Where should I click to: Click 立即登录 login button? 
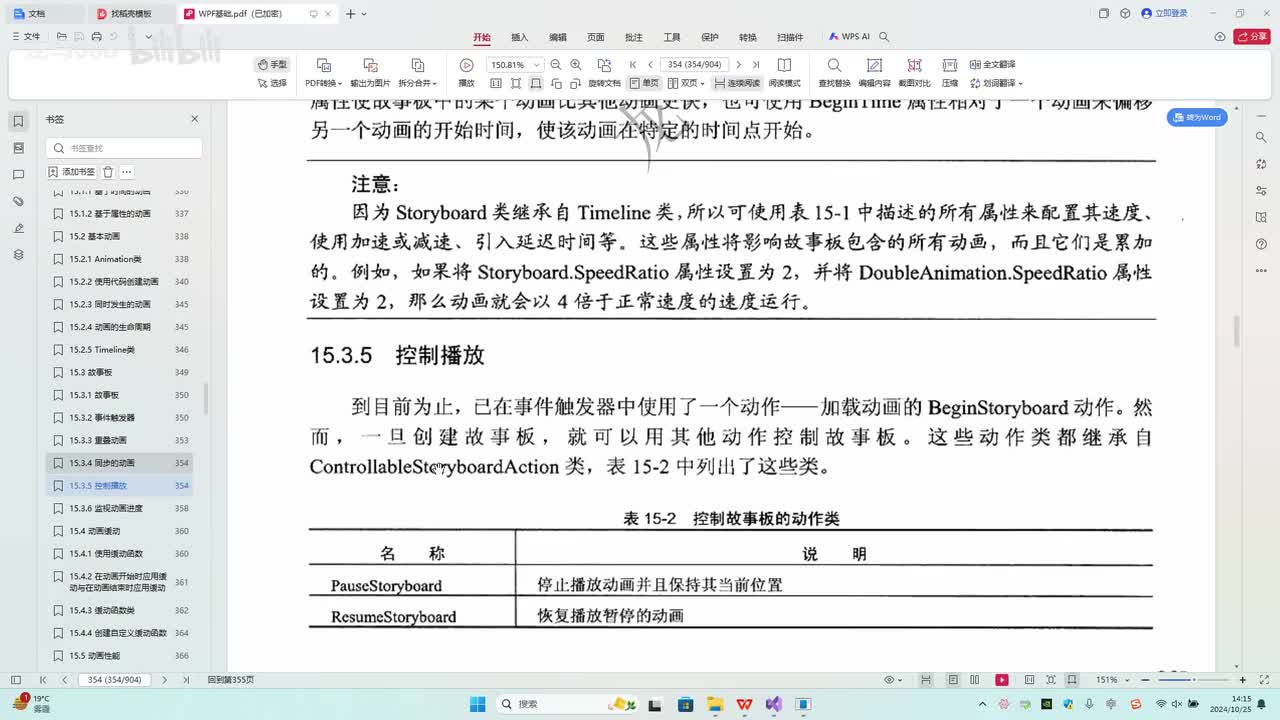1165,14
